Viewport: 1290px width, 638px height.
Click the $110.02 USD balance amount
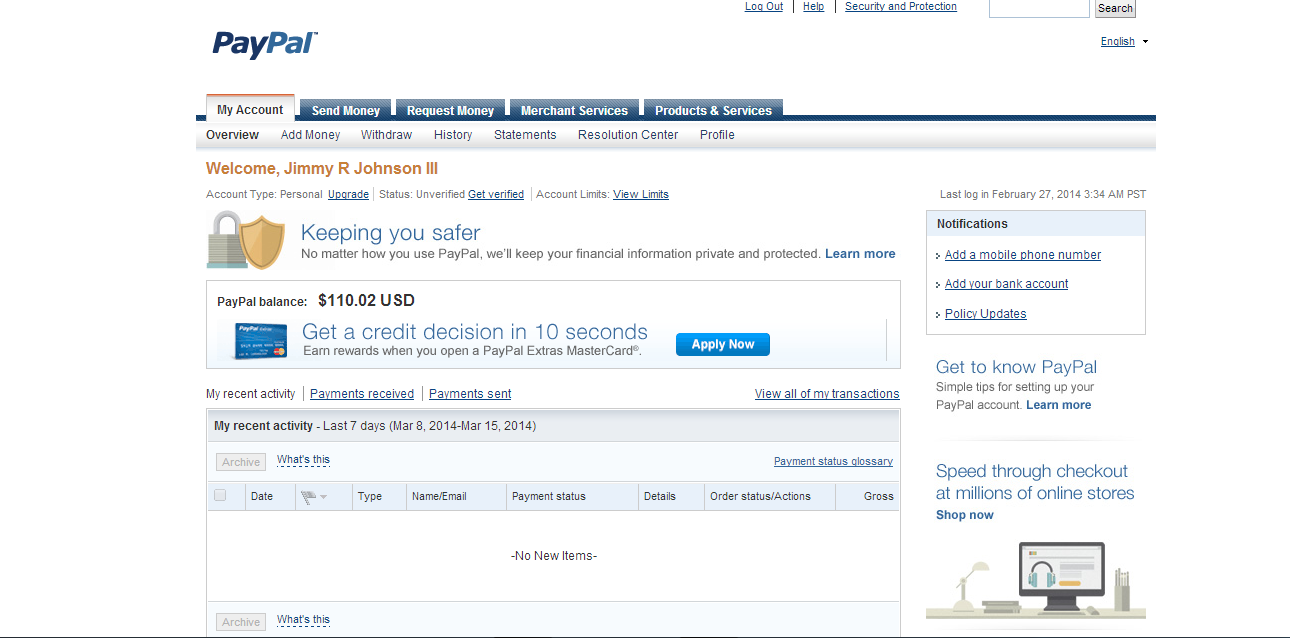tap(366, 300)
